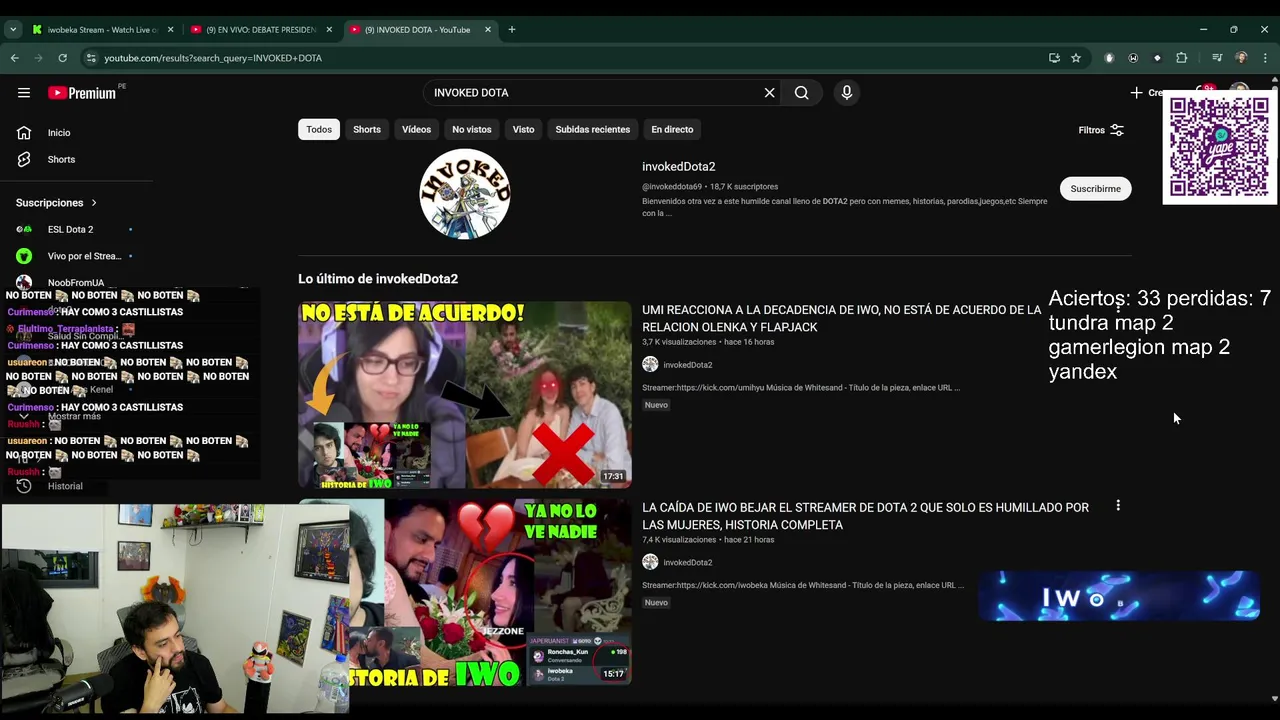Image resolution: width=1280 pixels, height=720 pixels.
Task: Open Filtros search filters
Action: pyautogui.click(x=1101, y=130)
